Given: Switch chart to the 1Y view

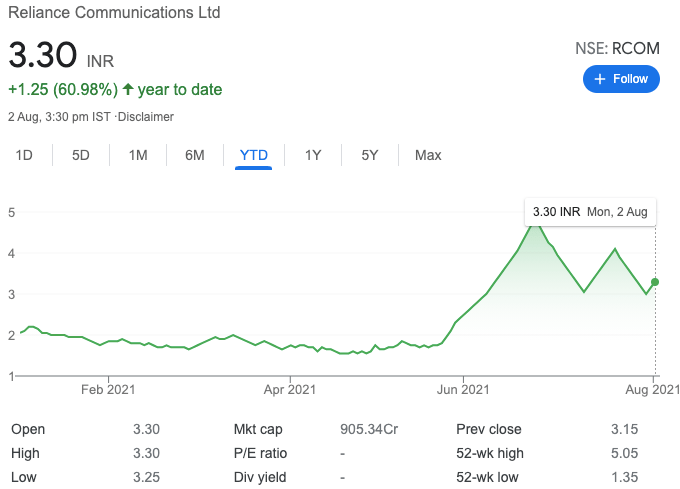Looking at the screenshot, I should coord(313,155).
